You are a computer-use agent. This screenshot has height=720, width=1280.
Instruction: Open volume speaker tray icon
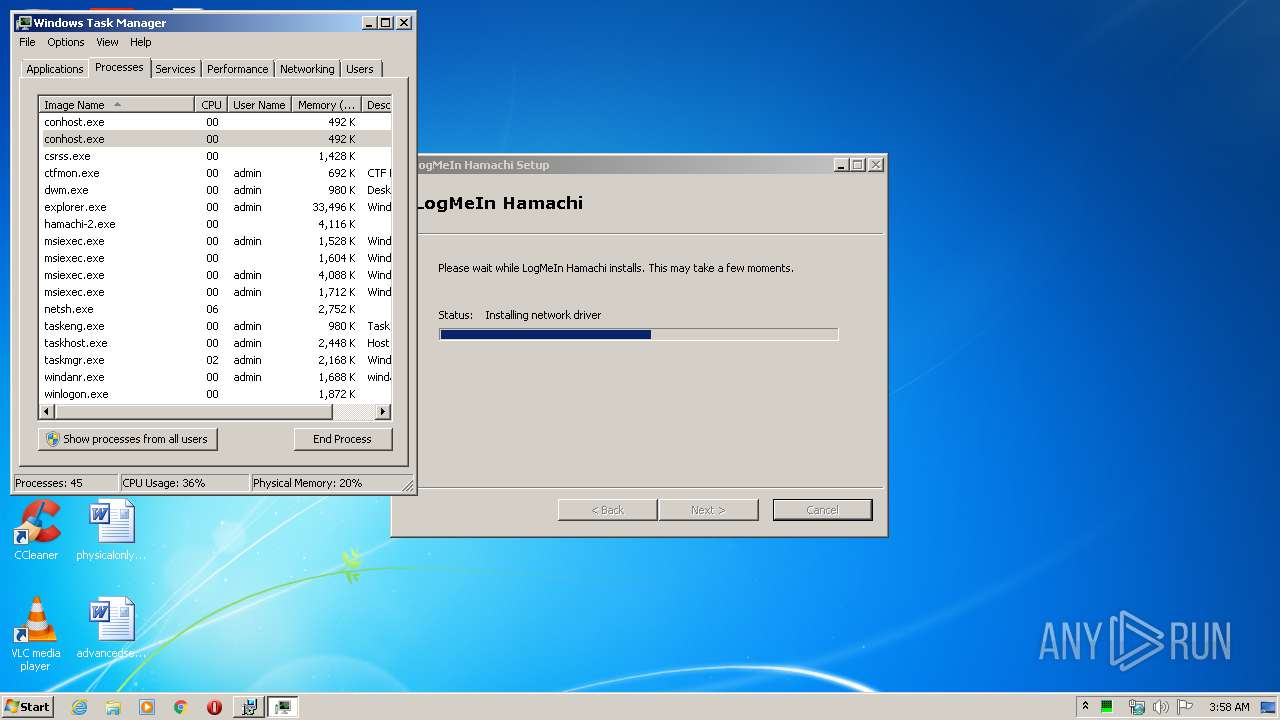click(x=1161, y=707)
